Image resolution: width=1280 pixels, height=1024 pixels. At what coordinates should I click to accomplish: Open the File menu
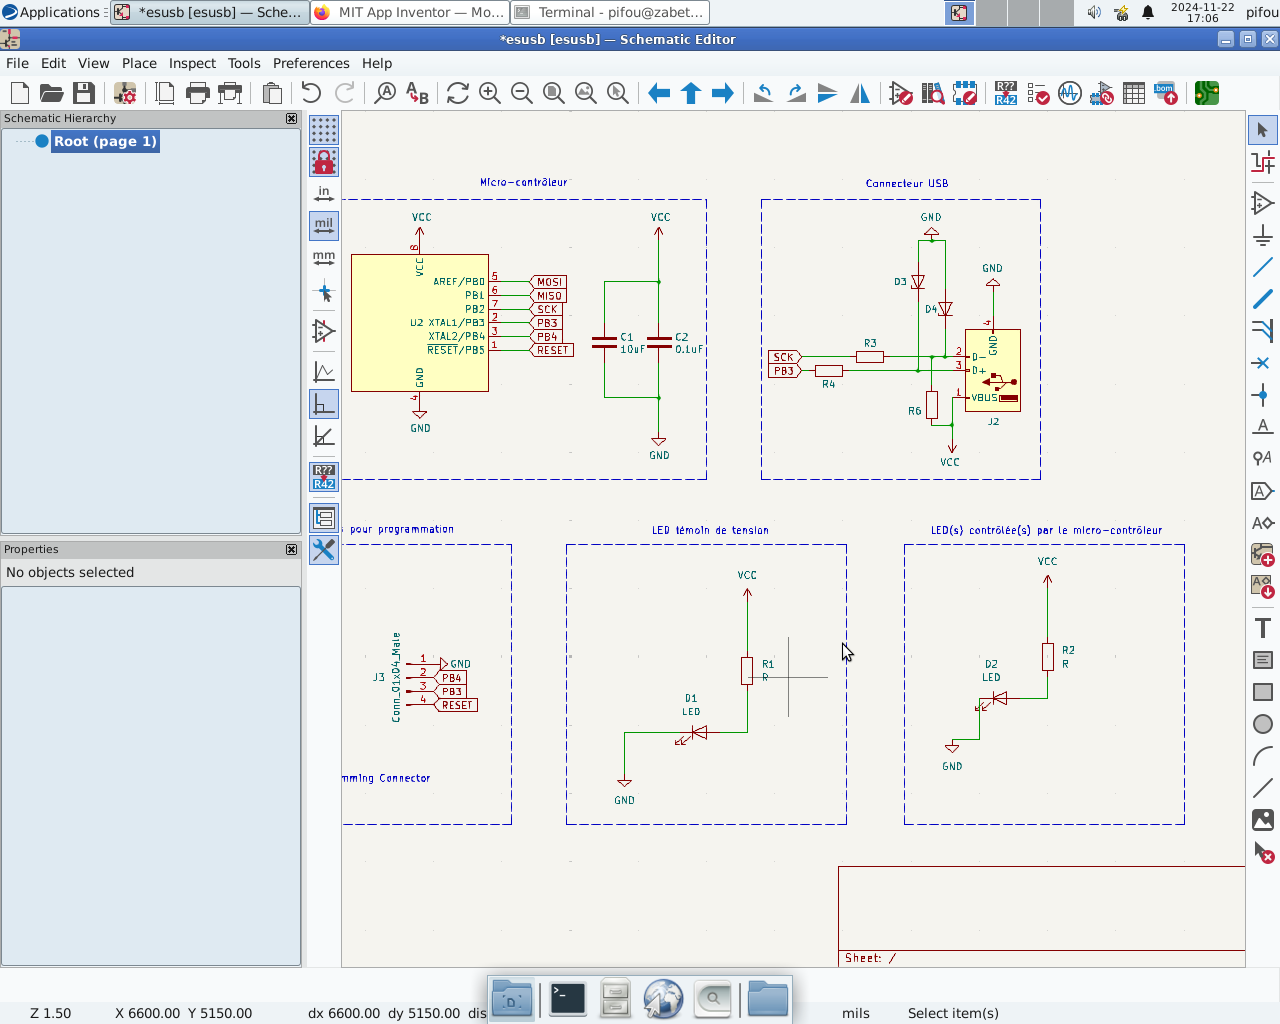click(18, 63)
